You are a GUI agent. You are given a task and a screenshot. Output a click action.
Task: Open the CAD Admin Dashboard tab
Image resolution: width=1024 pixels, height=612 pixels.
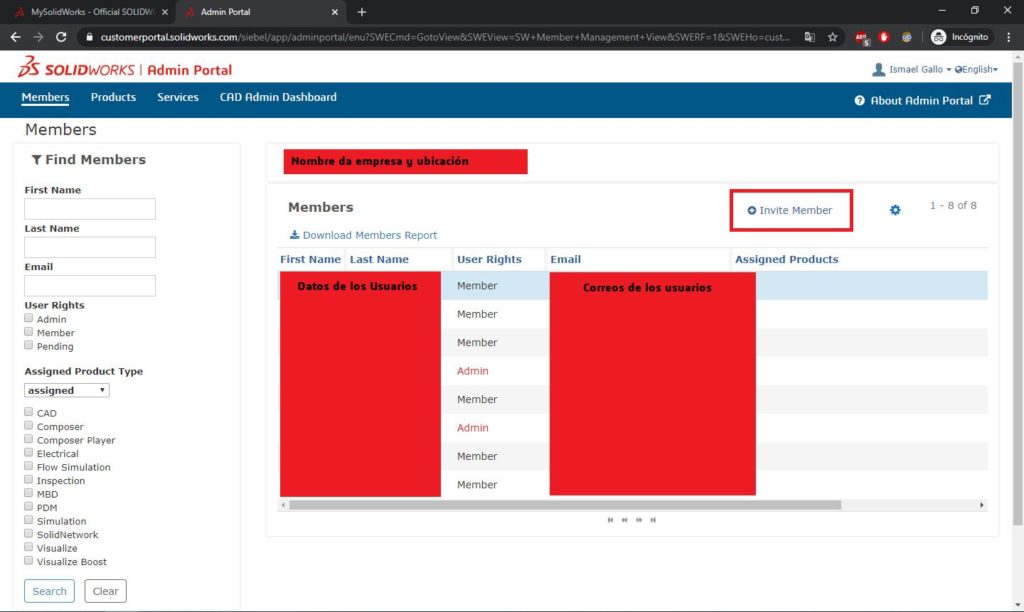(278, 97)
